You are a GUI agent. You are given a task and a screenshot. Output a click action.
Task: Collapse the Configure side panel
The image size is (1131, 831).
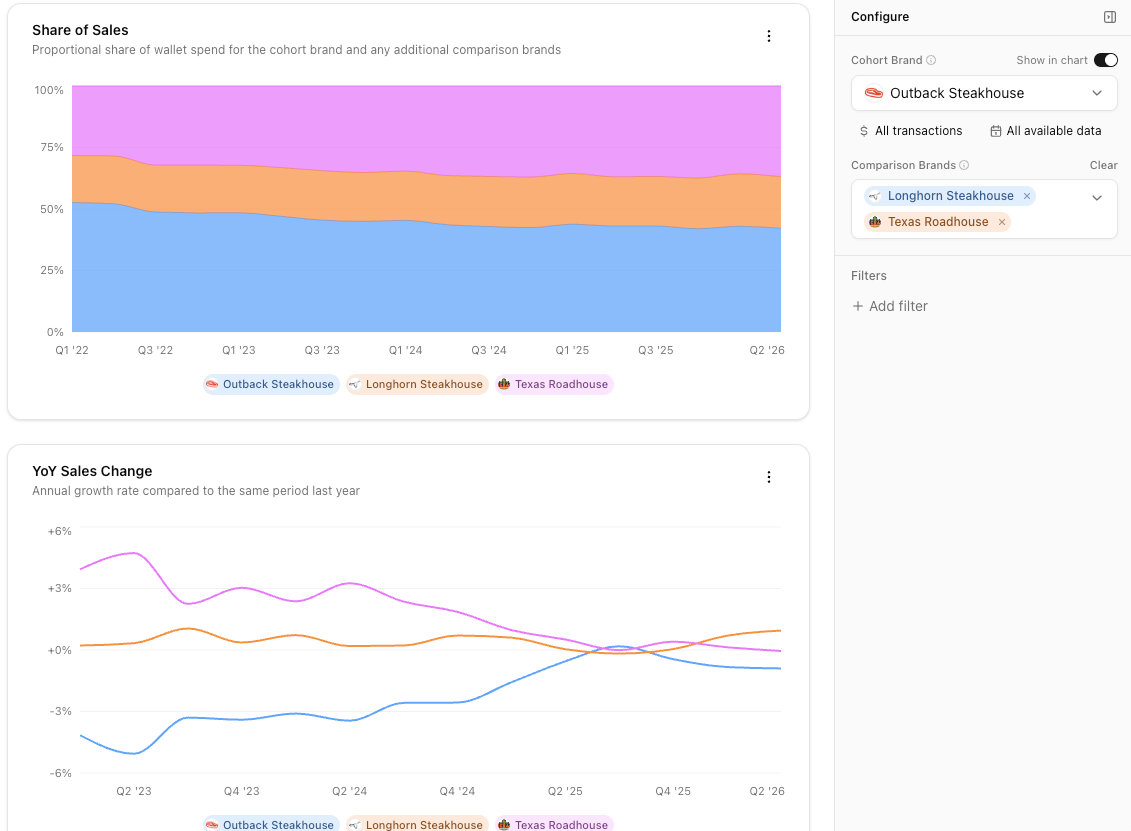tap(1110, 17)
